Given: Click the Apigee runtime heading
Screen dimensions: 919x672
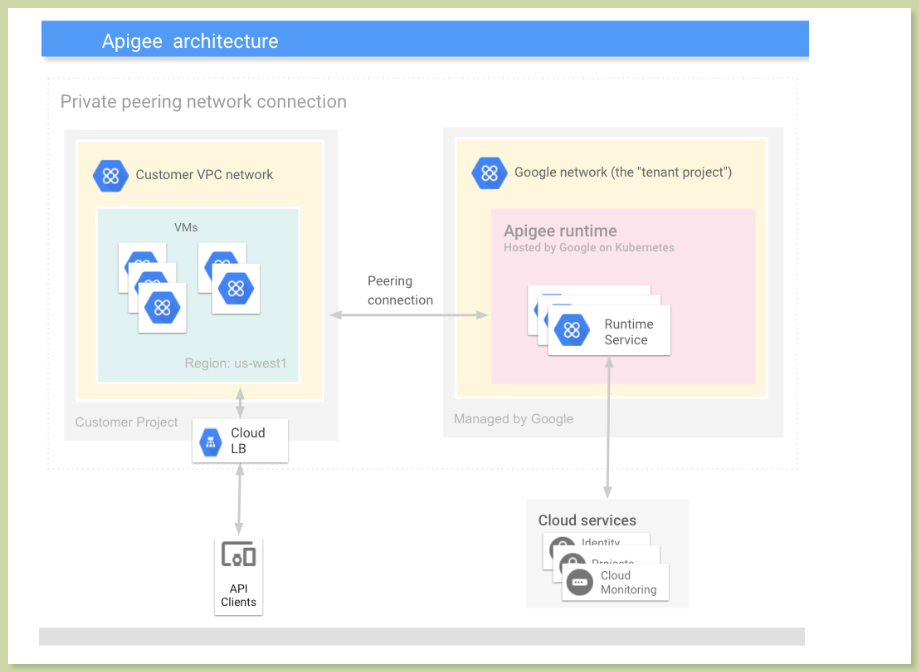Looking at the screenshot, I should (x=560, y=230).
